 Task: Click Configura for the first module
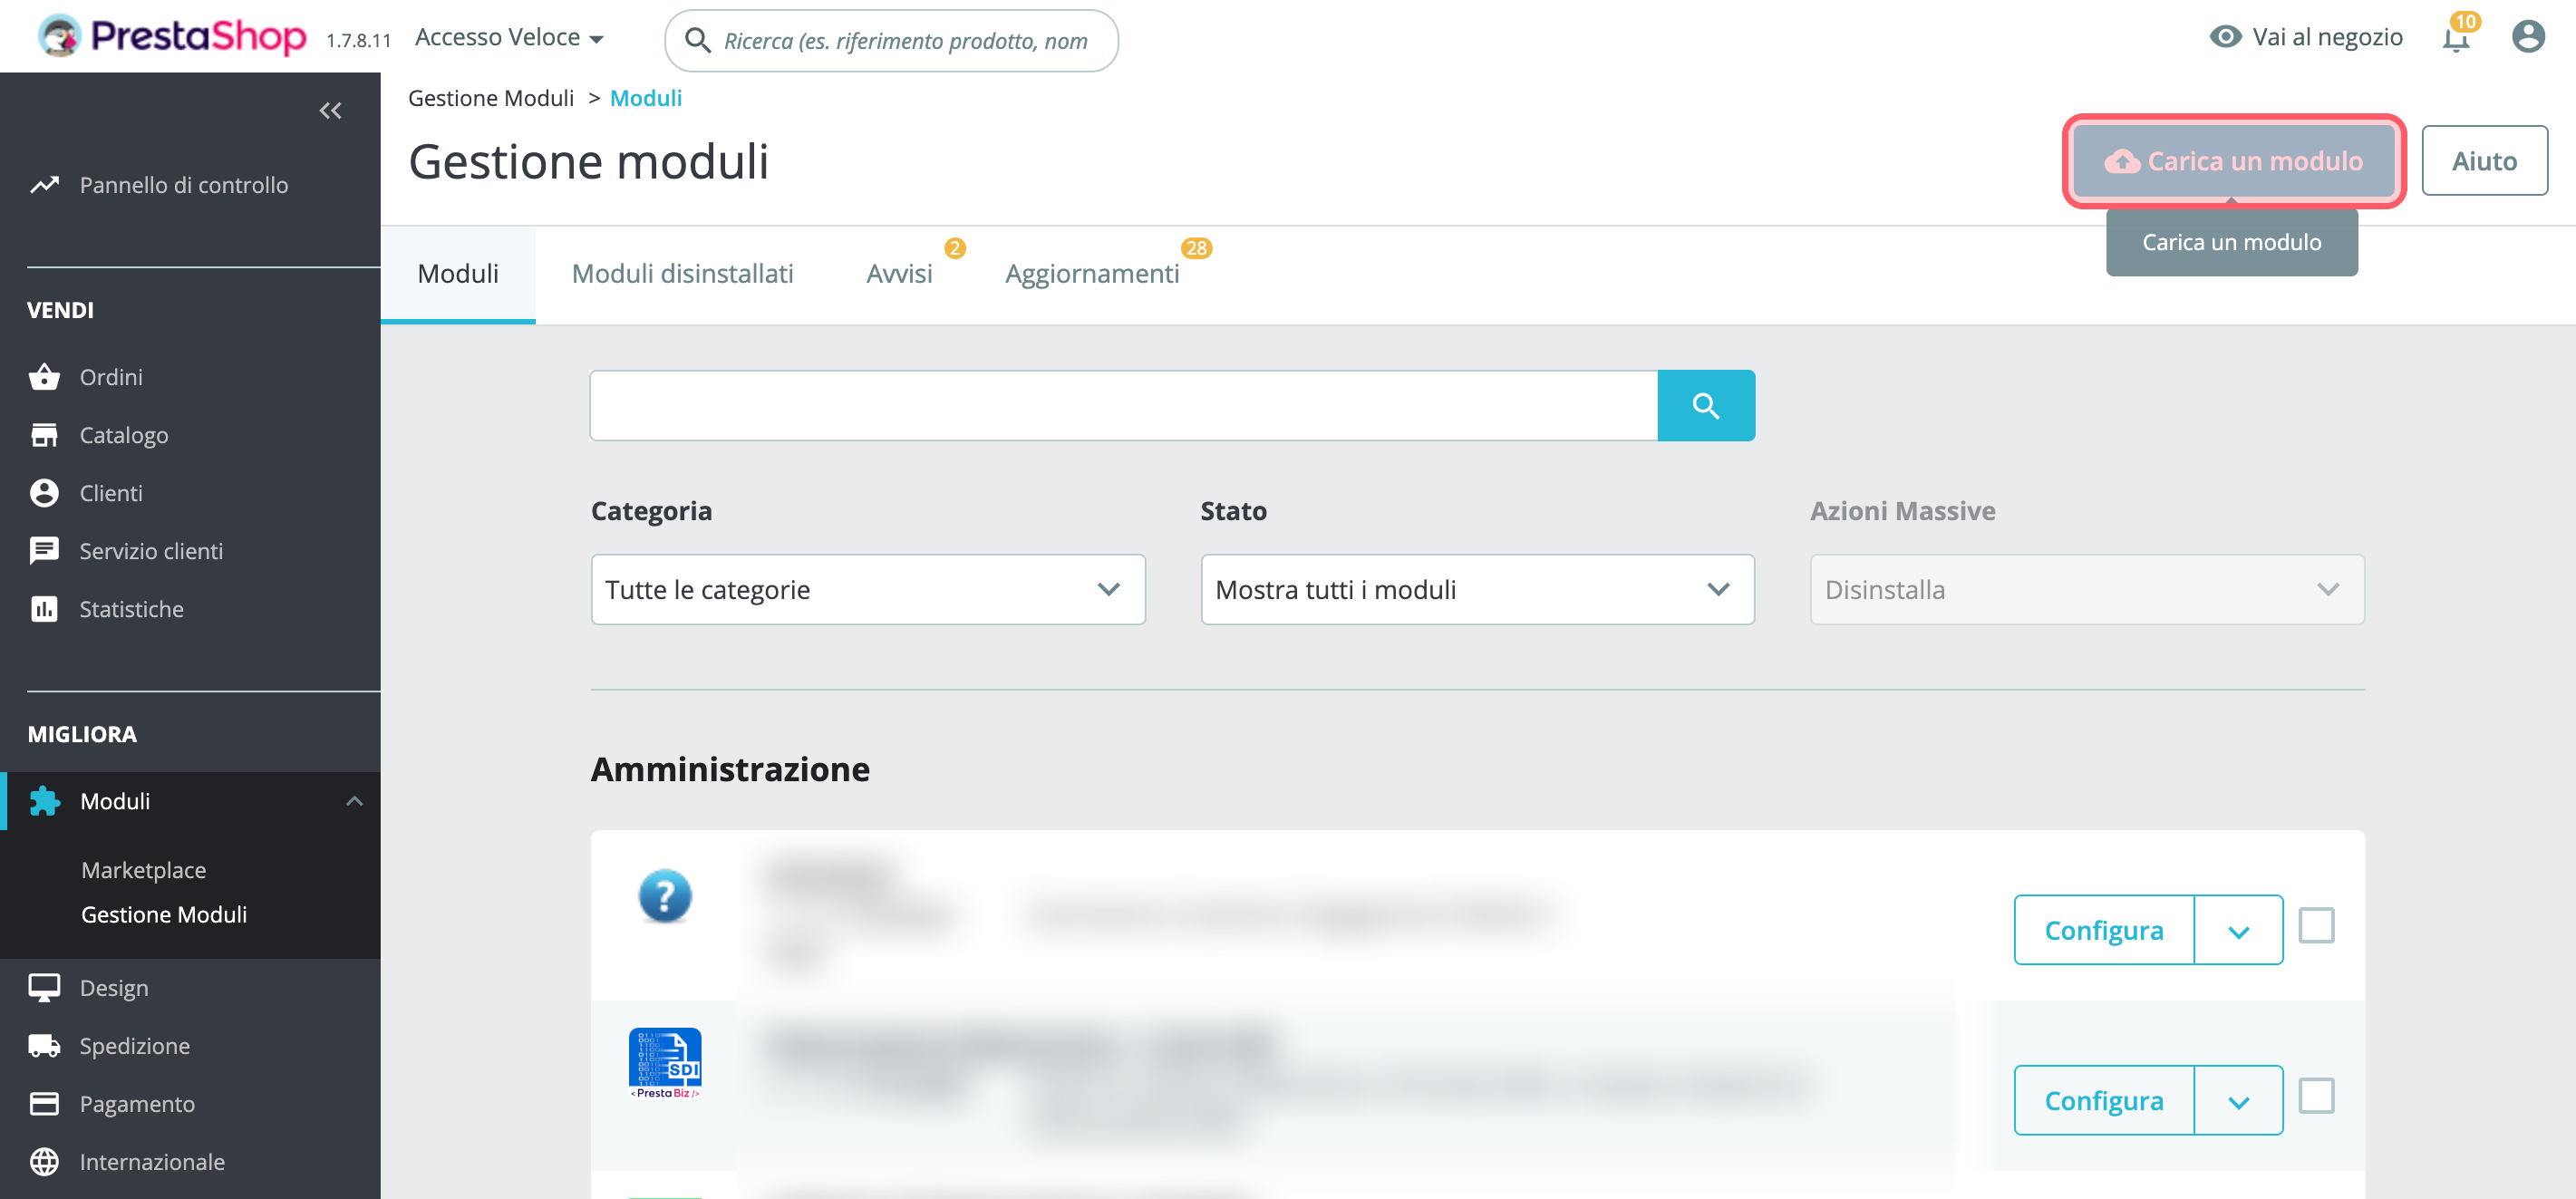pos(2104,931)
